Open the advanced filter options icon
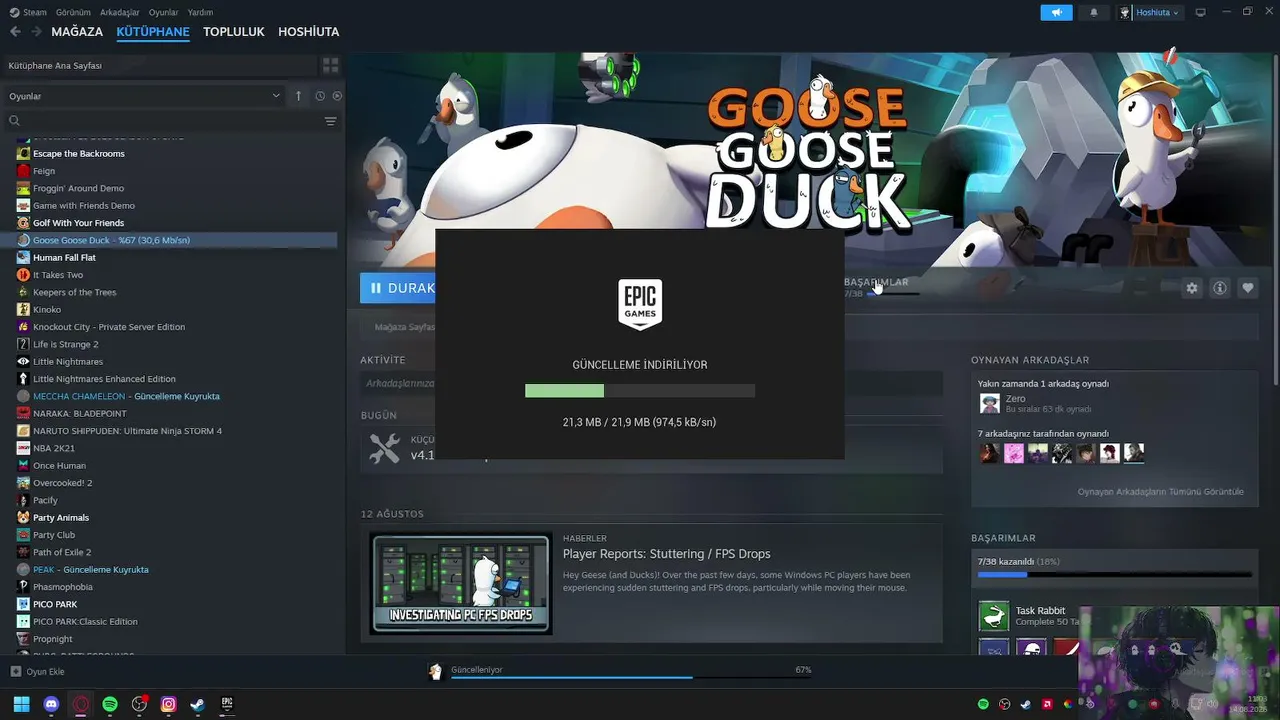The width and height of the screenshot is (1280, 720). (330, 121)
